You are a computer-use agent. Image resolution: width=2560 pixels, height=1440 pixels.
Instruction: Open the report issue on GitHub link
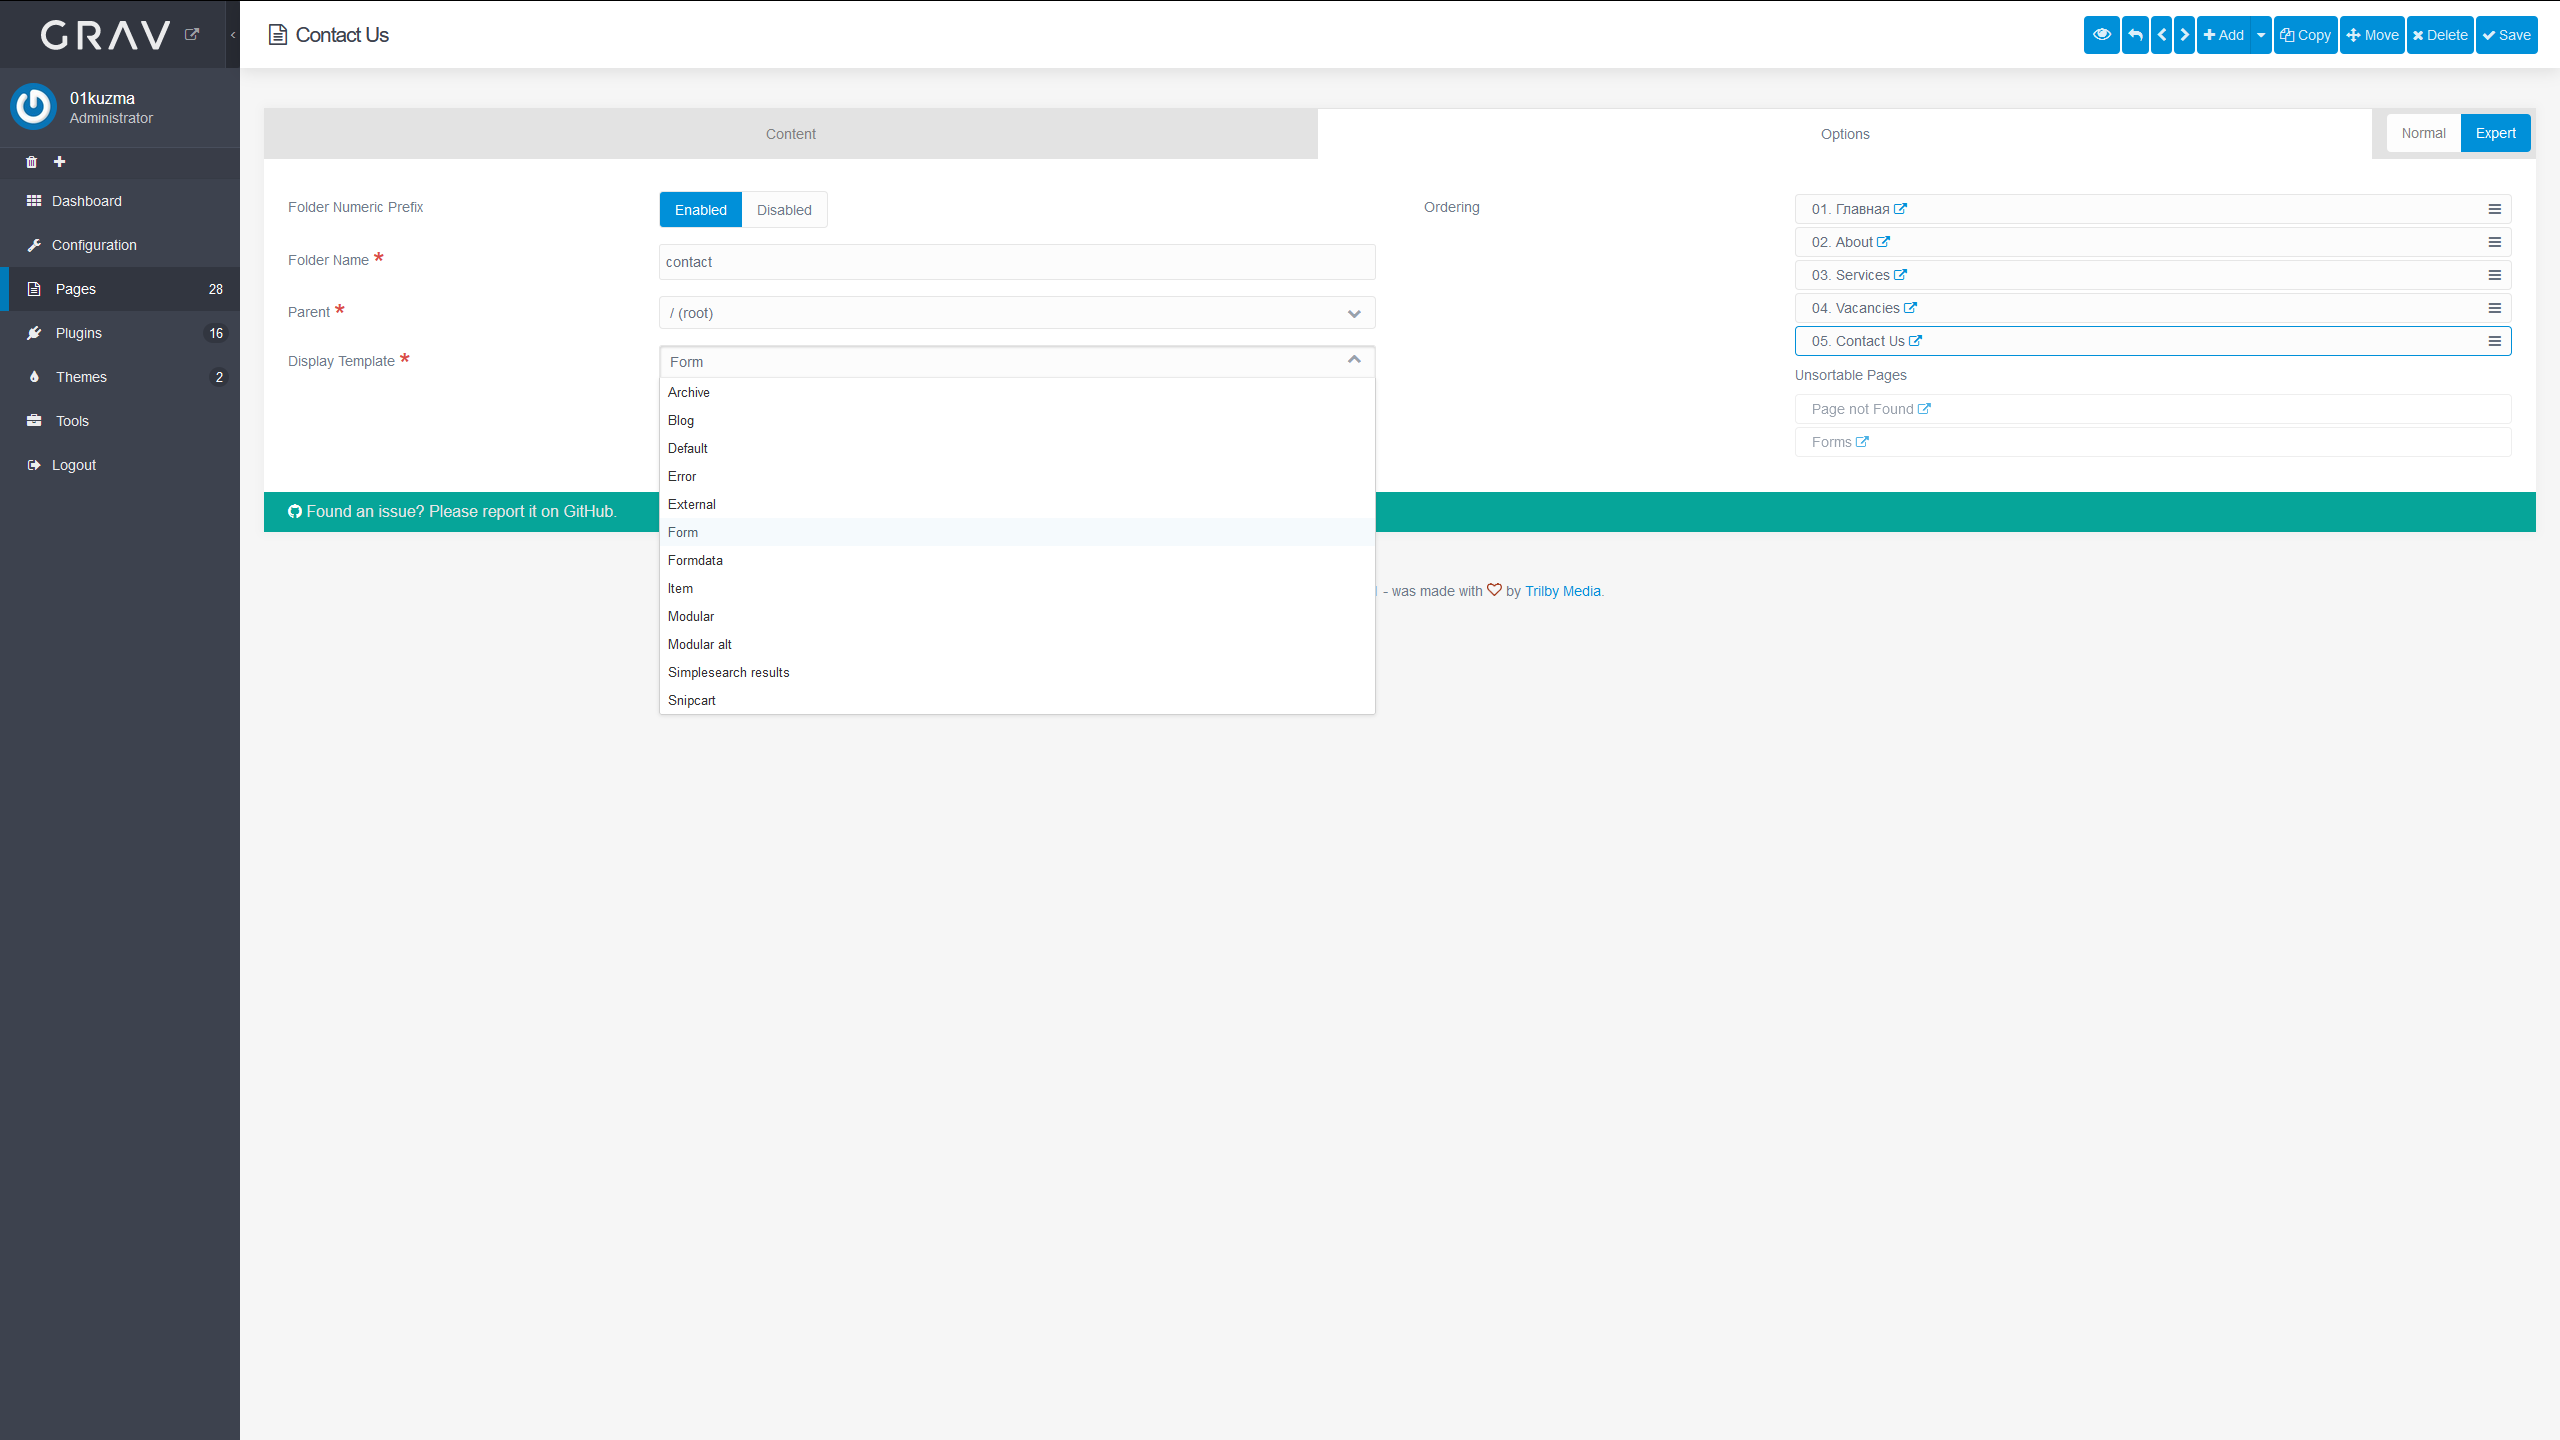[452, 511]
